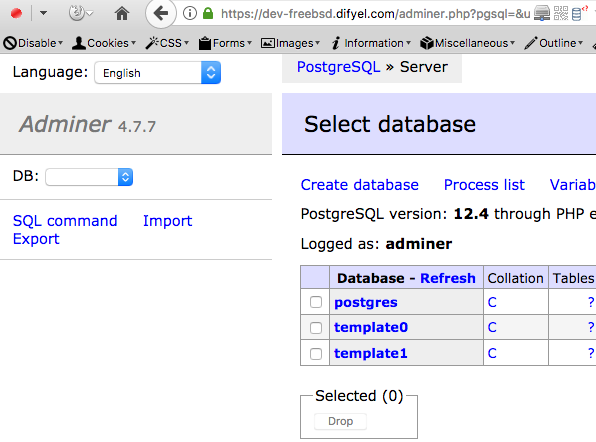
Task: Click the tables count ? for template1
Action: pyautogui.click(x=591, y=353)
